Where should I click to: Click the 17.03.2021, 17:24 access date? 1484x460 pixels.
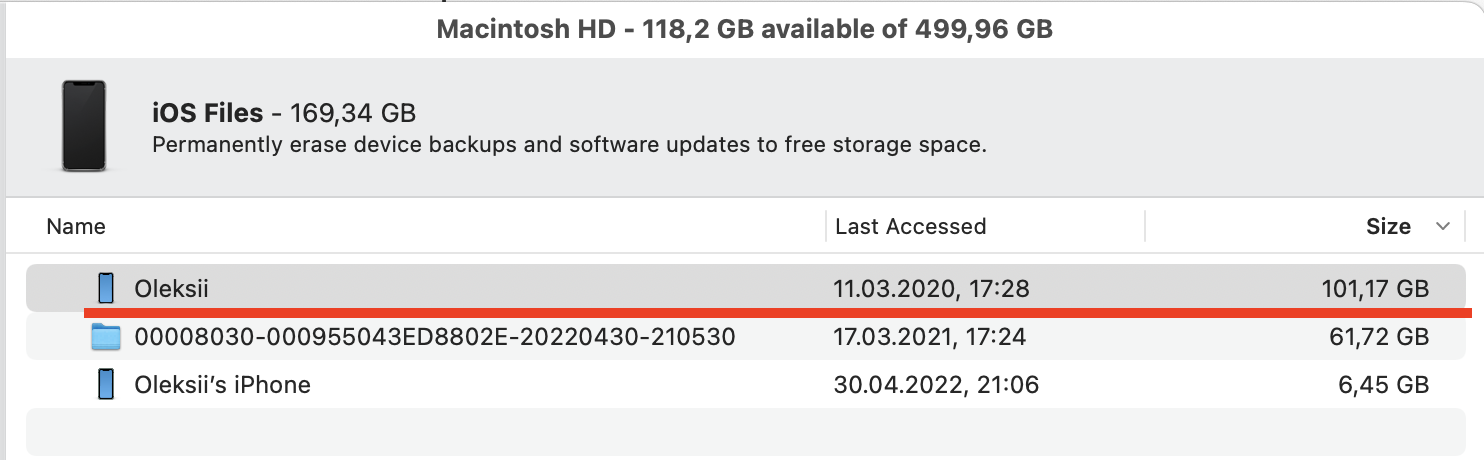click(x=929, y=337)
